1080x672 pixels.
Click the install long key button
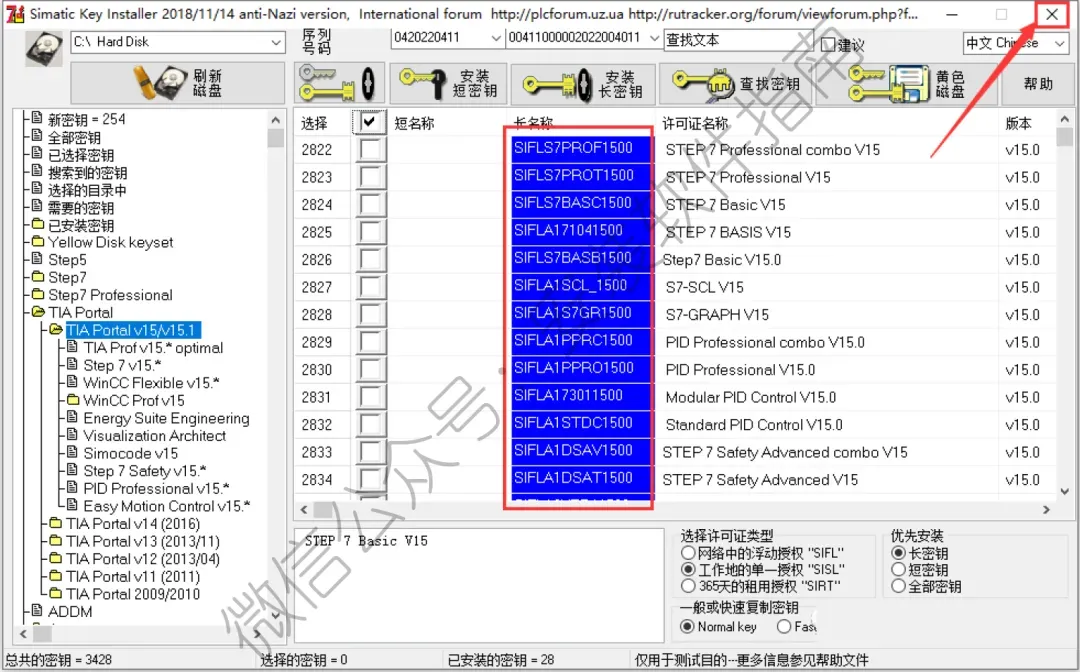coord(583,83)
